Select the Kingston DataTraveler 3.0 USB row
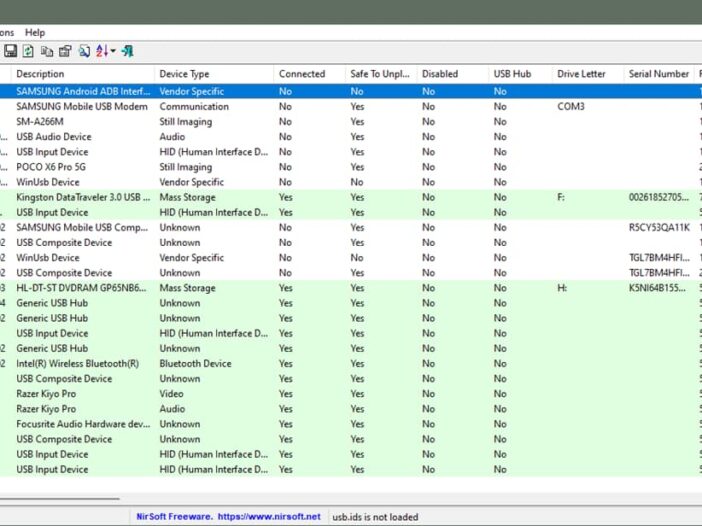Screen dimensions: 702x526 tap(351, 197)
